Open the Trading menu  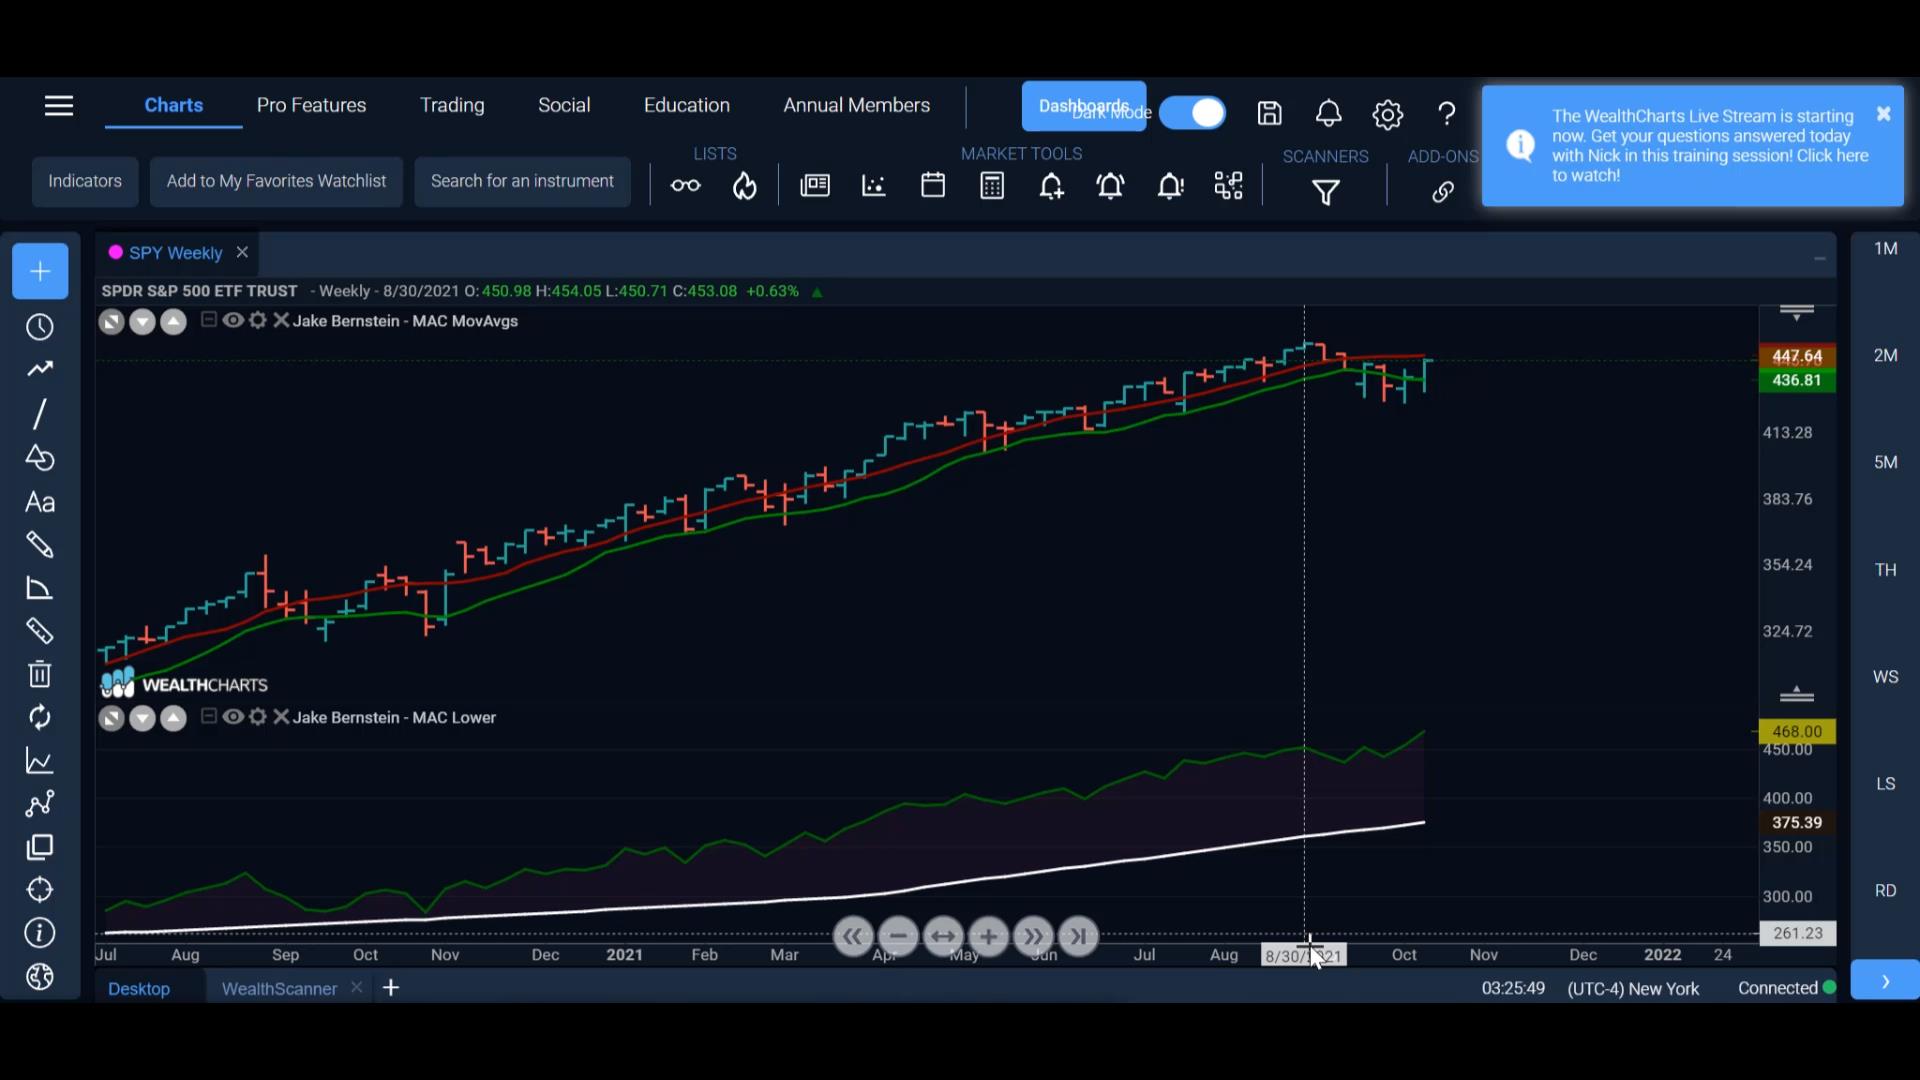452,105
